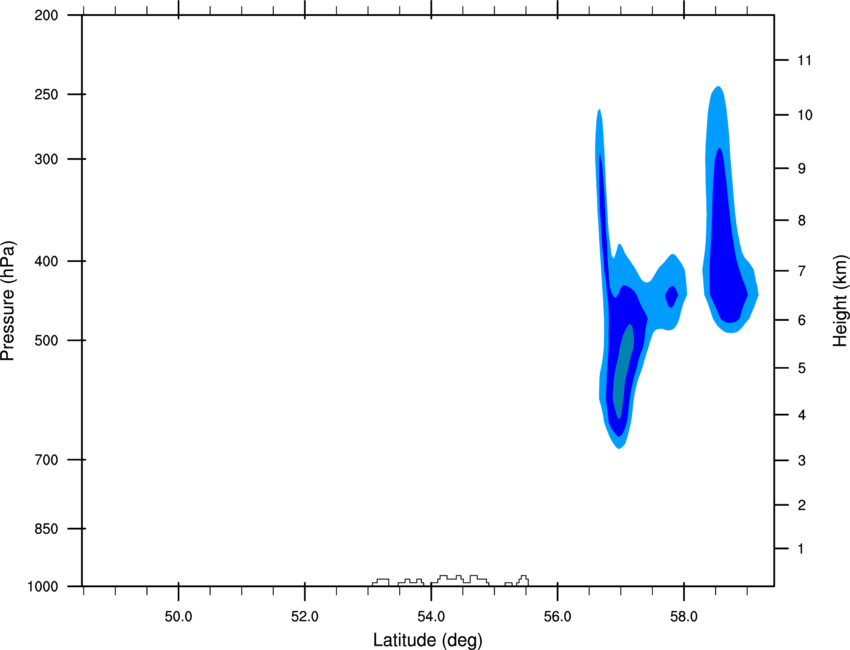This screenshot has width=850, height=650.
Task: Click the terrain outline near 53.2 degrees
Action: [381, 582]
